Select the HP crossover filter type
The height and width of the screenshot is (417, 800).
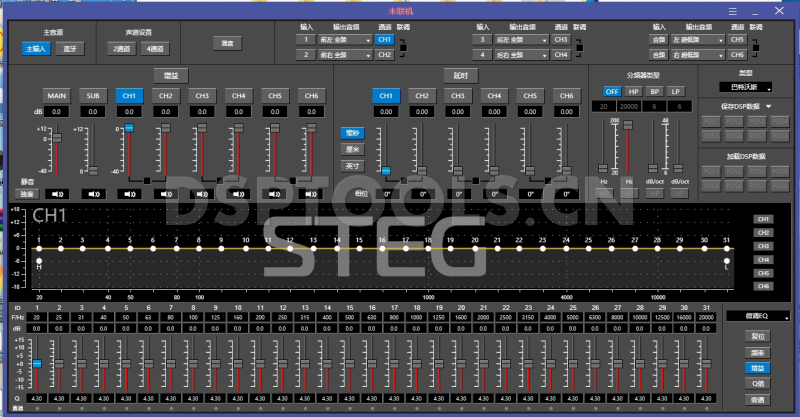click(632, 91)
